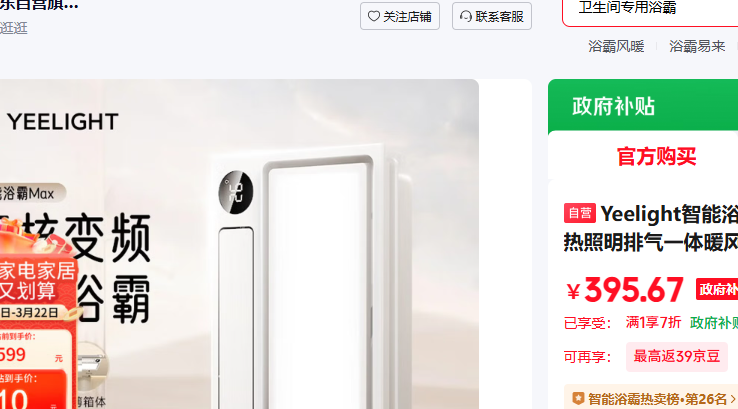Click the ¥395.67 price
Image resolution: width=738 pixels, height=409 pixels.
(x=625, y=290)
